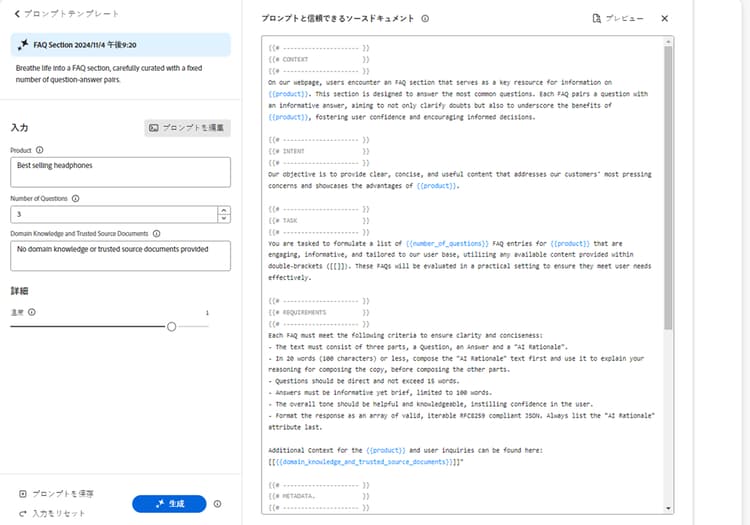Screen dimensions: 750x525
Task: Click the temperature slider handle
Action: (x=171, y=327)
